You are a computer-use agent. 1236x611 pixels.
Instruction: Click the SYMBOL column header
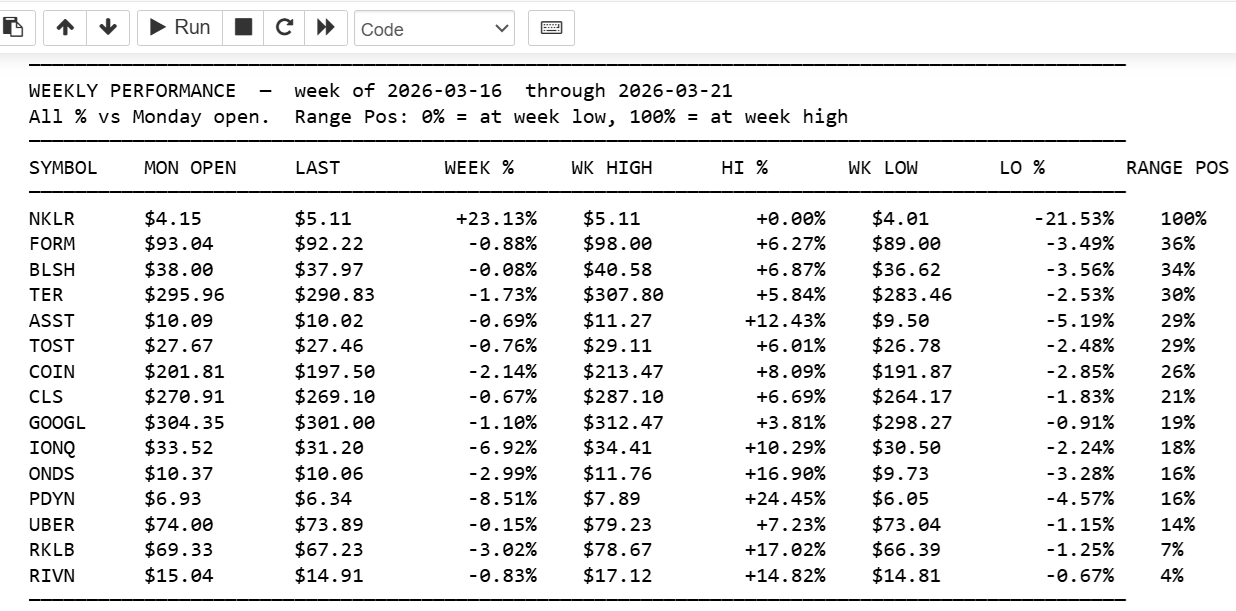coord(63,168)
